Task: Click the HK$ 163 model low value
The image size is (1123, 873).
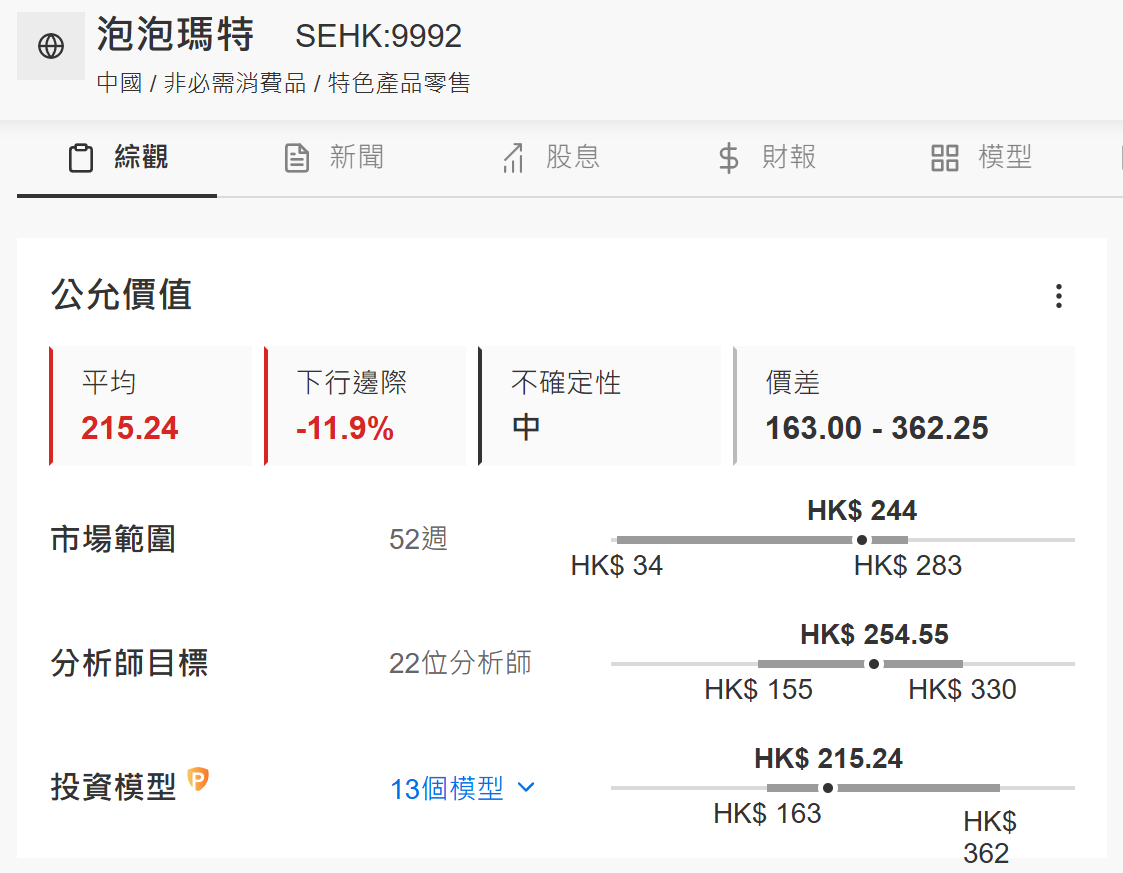Action: coord(767,814)
